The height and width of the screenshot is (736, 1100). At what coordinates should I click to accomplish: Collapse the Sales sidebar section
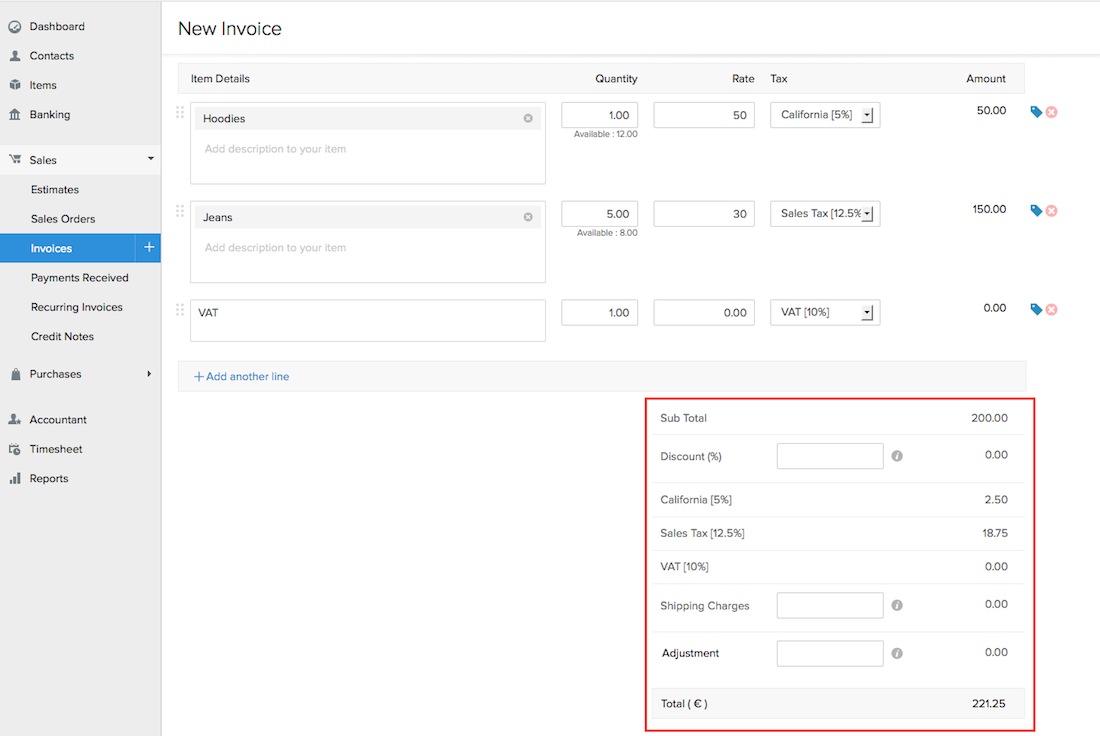coord(150,159)
